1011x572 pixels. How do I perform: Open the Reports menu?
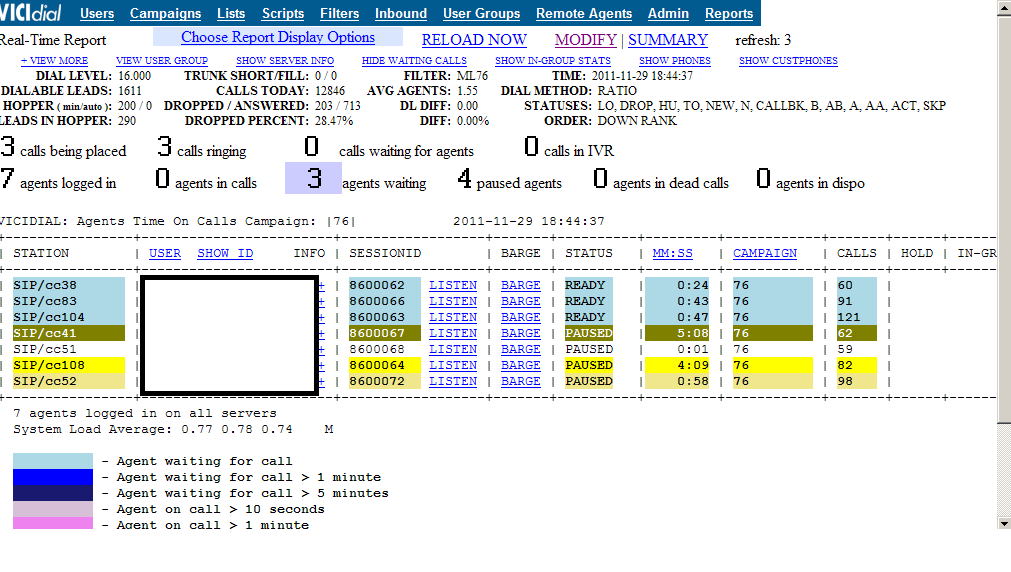pyautogui.click(x=729, y=14)
